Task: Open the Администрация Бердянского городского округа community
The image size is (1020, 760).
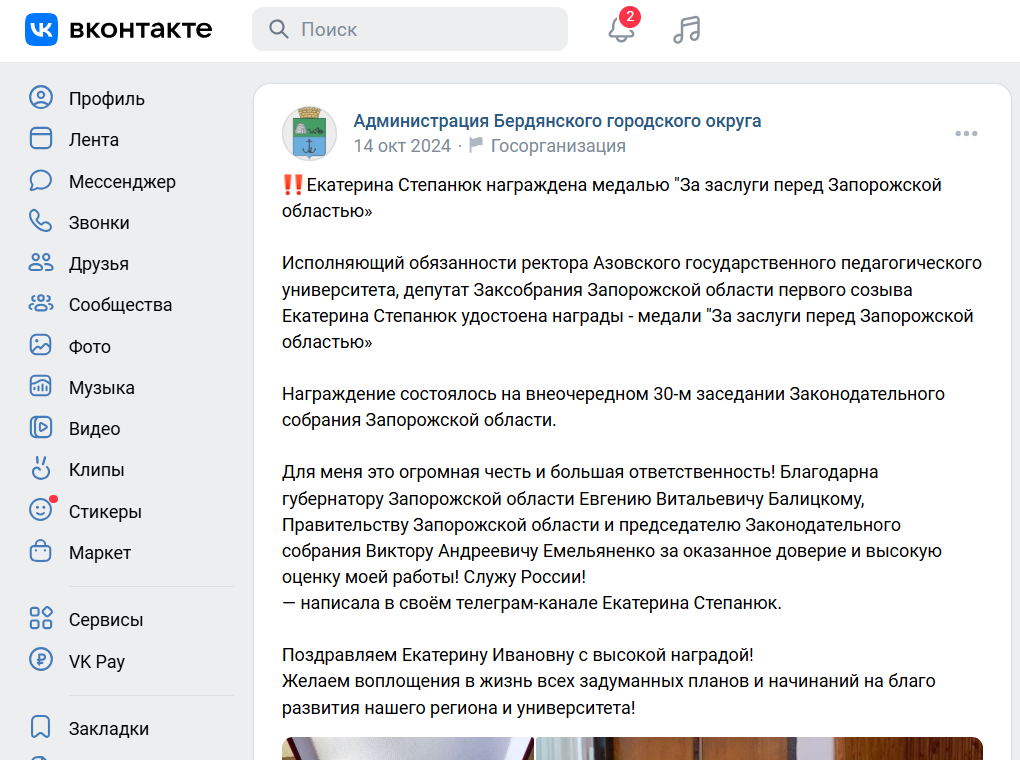Action: coord(556,120)
